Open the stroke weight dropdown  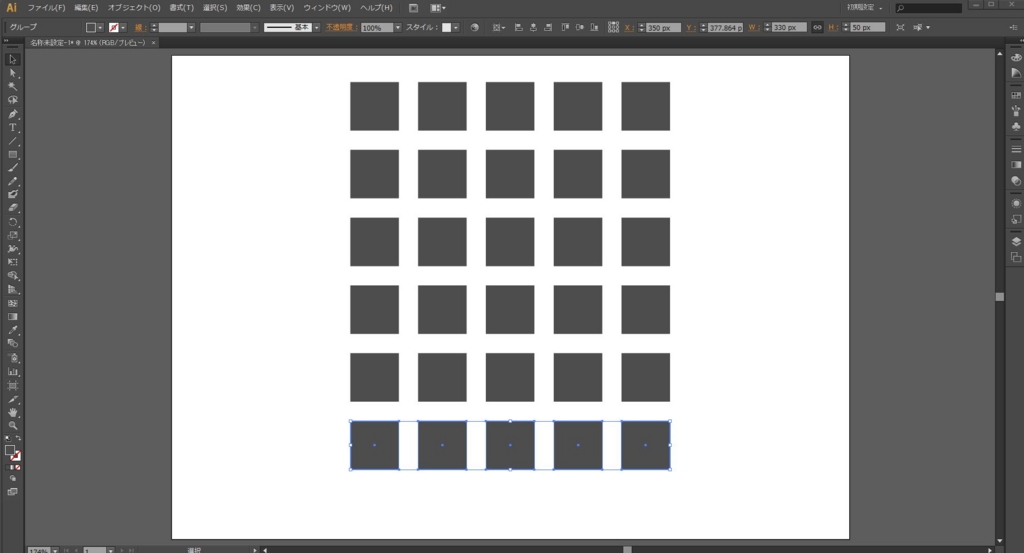tap(191, 27)
